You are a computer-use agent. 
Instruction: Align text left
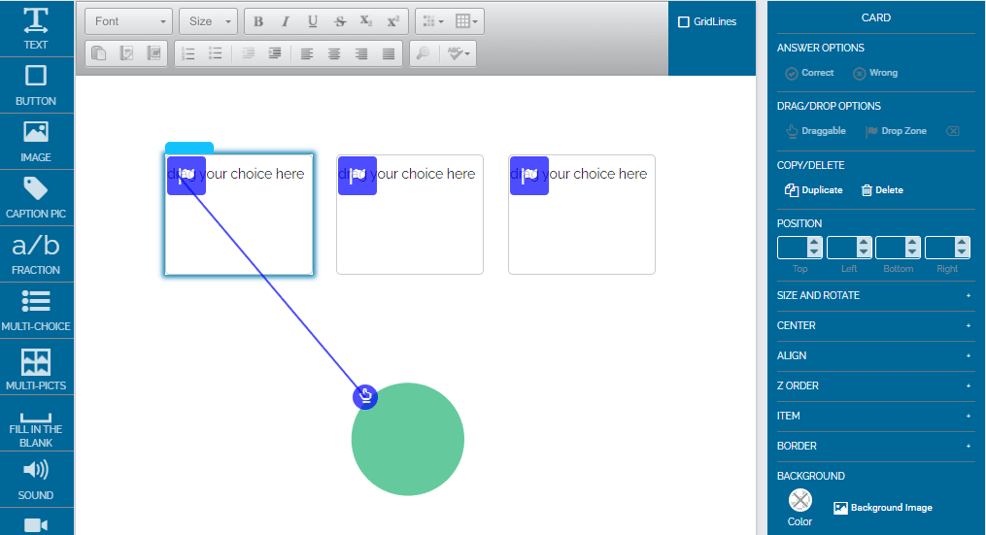coord(307,53)
